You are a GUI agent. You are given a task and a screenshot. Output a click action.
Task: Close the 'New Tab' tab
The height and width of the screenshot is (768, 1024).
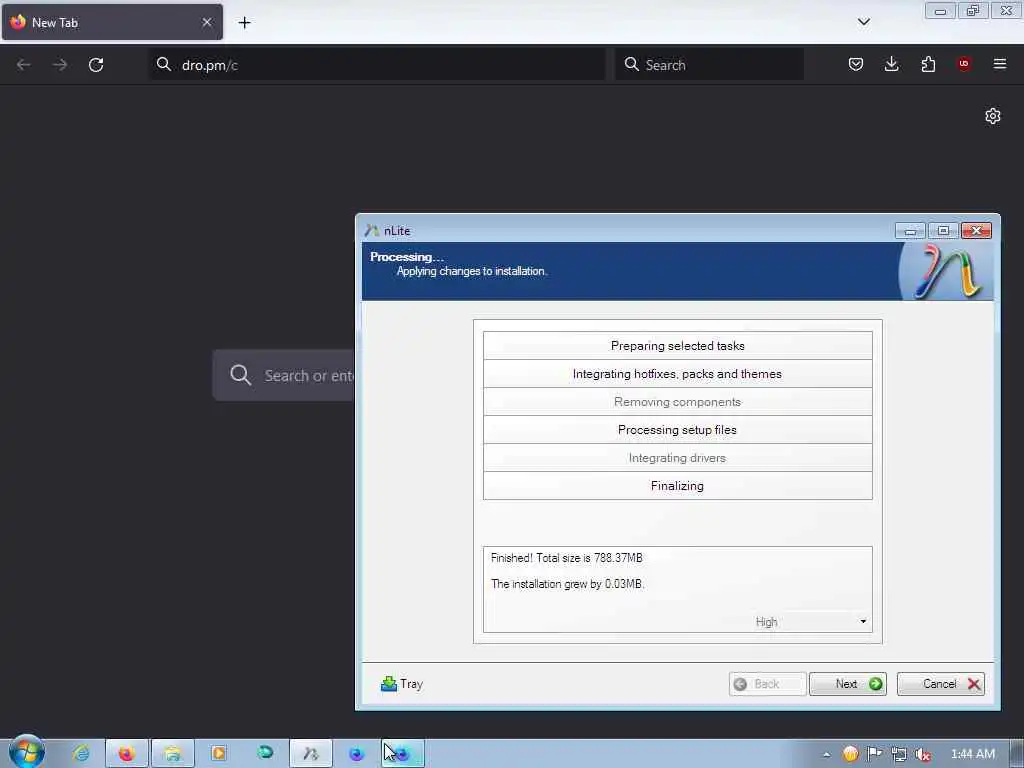pyautogui.click(x=207, y=22)
